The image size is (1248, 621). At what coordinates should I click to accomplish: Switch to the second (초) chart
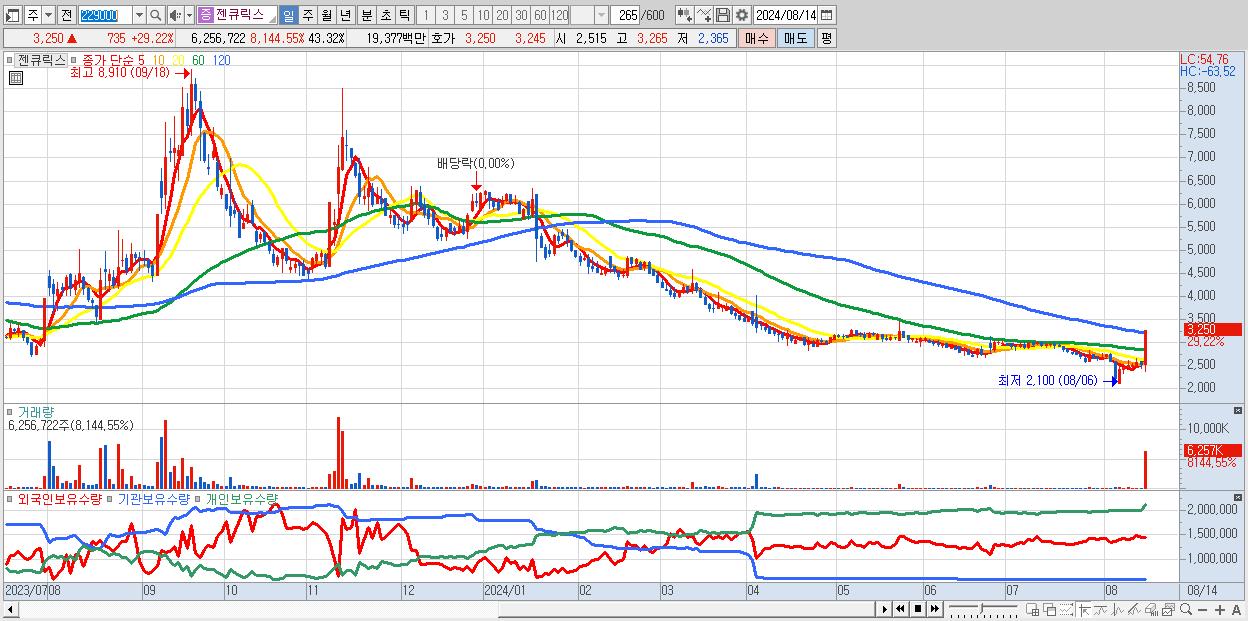(x=385, y=15)
